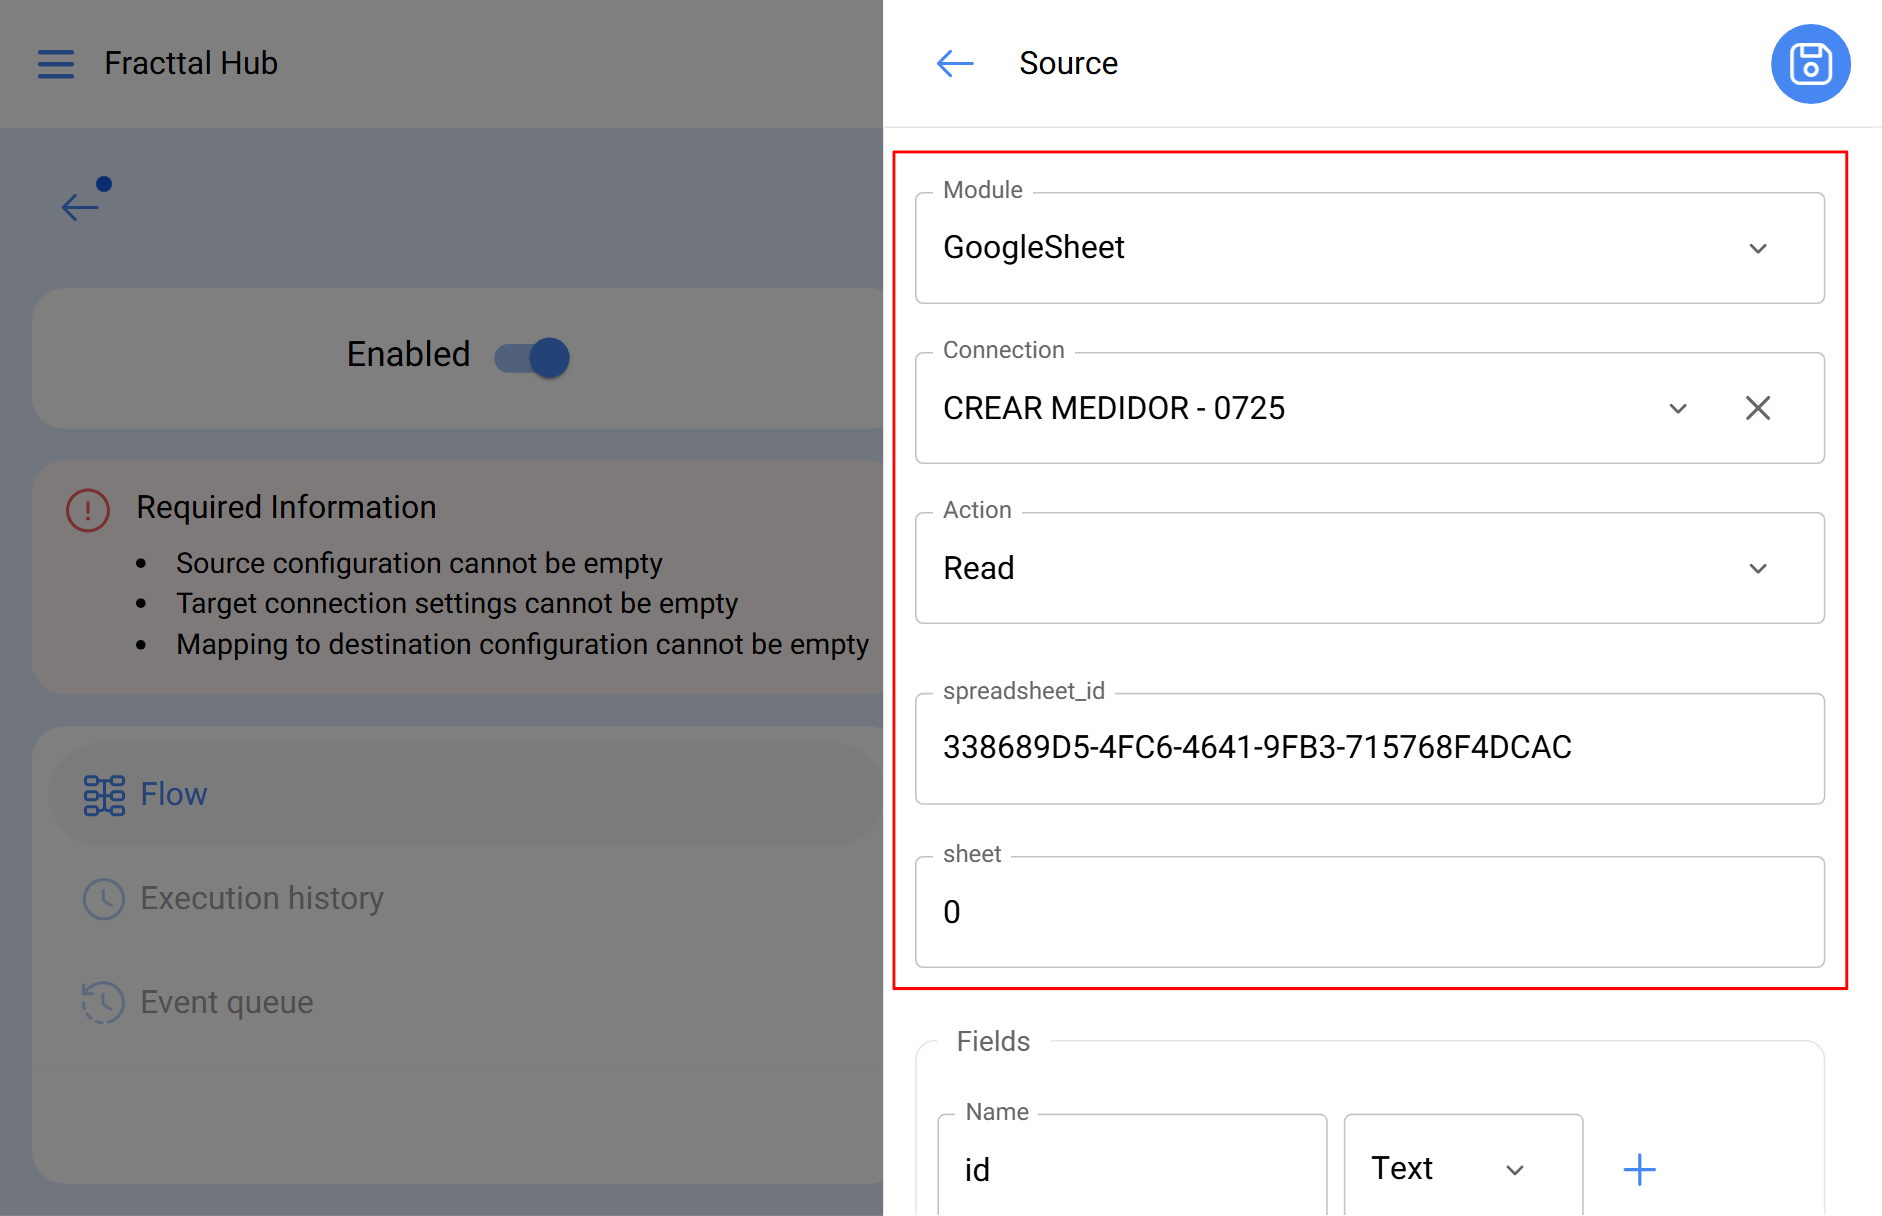Open the Connection dropdown chevron
The width and height of the screenshot is (1882, 1216).
tap(1677, 408)
